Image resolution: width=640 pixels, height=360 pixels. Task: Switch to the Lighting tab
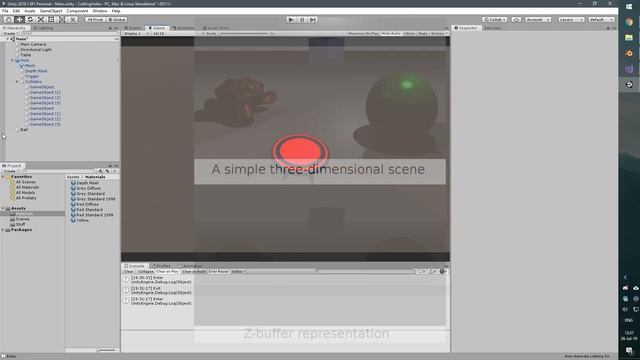coord(43,28)
